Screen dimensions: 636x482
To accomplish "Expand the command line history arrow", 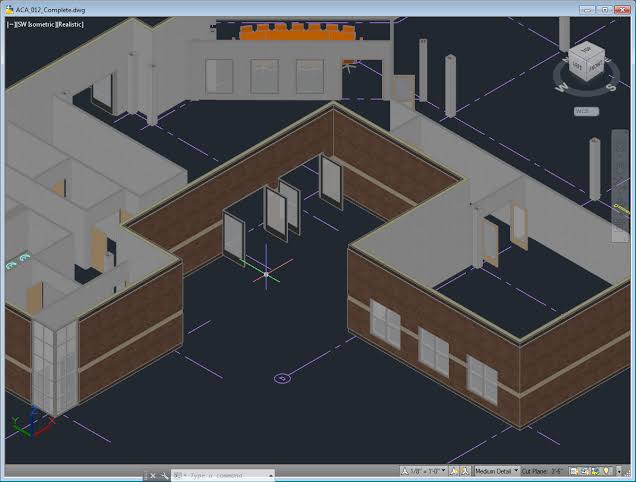I will point(271,475).
